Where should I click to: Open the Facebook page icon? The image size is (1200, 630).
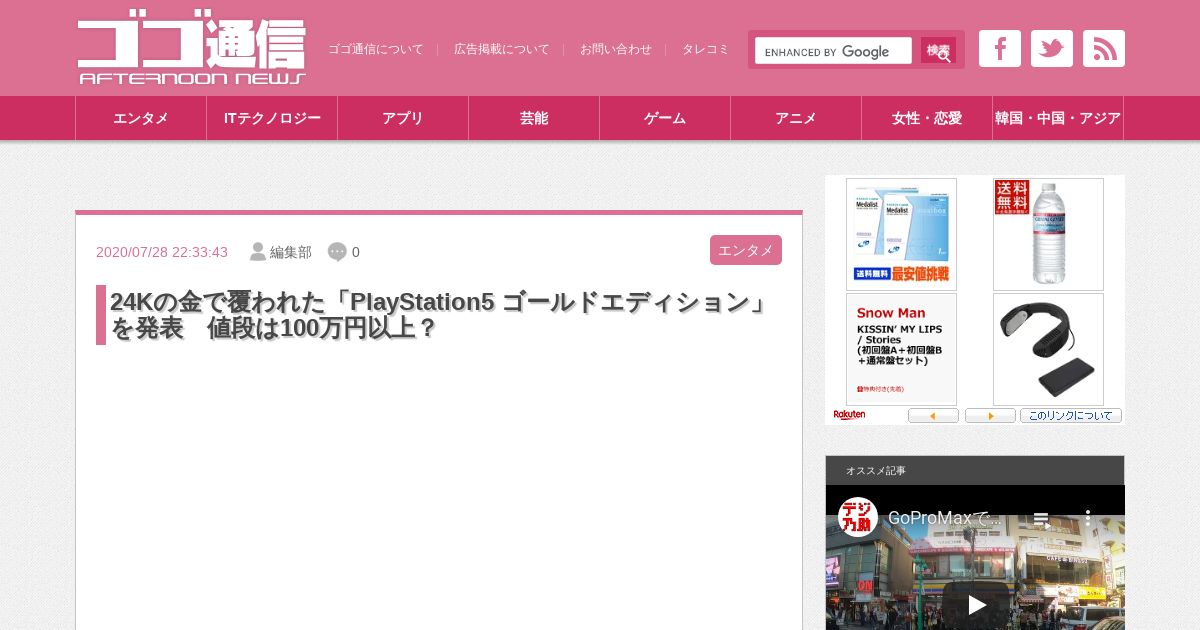pyautogui.click(x=999, y=49)
